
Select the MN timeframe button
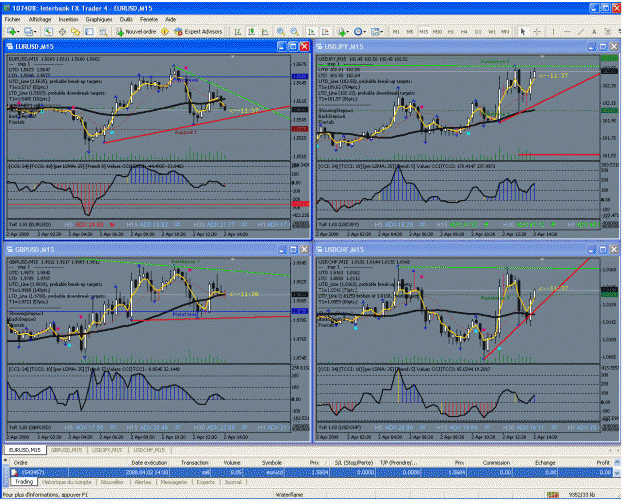(x=505, y=31)
